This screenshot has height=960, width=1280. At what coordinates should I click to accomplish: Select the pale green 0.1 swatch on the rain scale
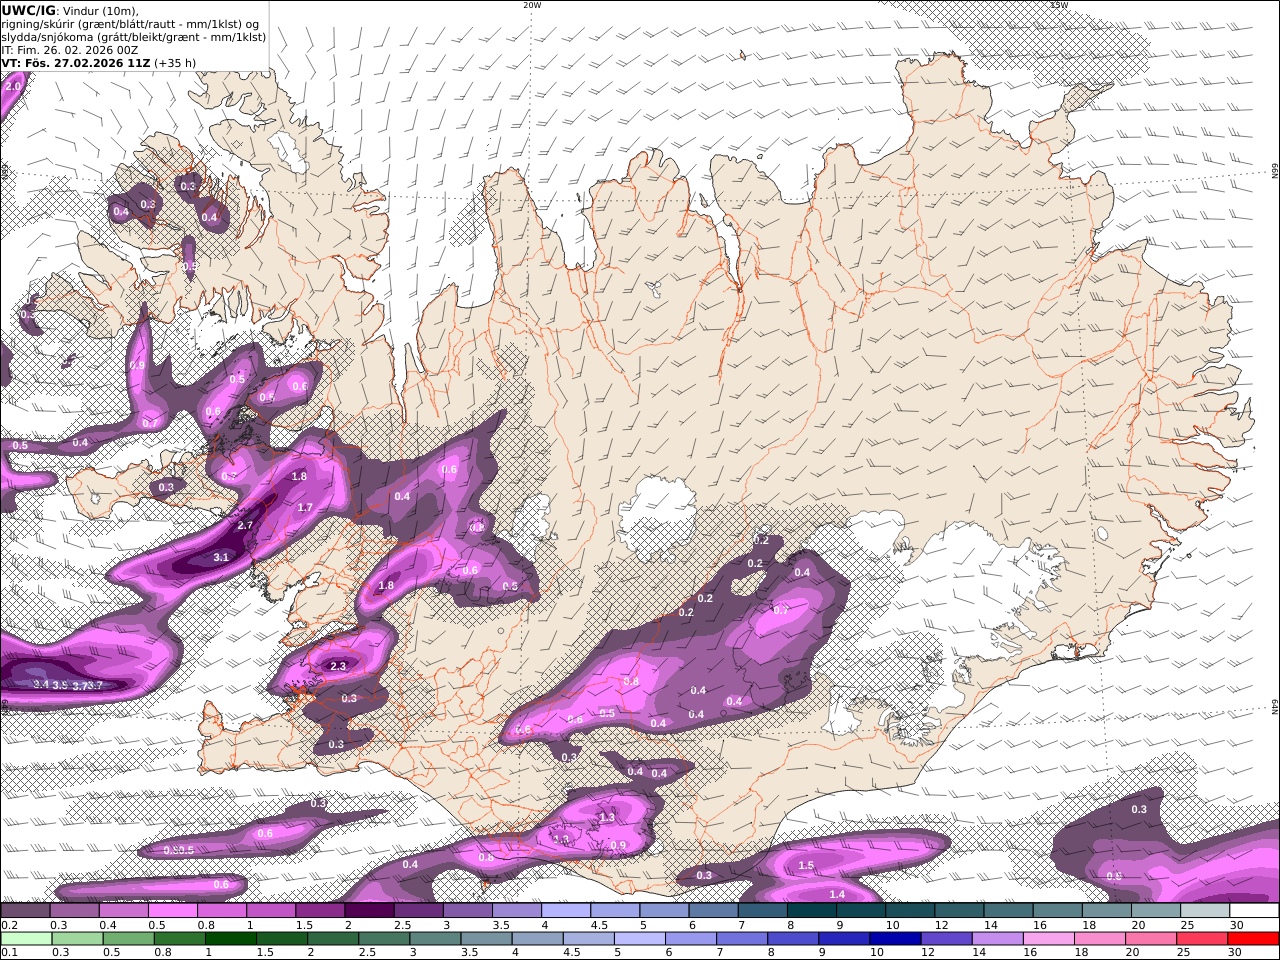tap(26, 939)
